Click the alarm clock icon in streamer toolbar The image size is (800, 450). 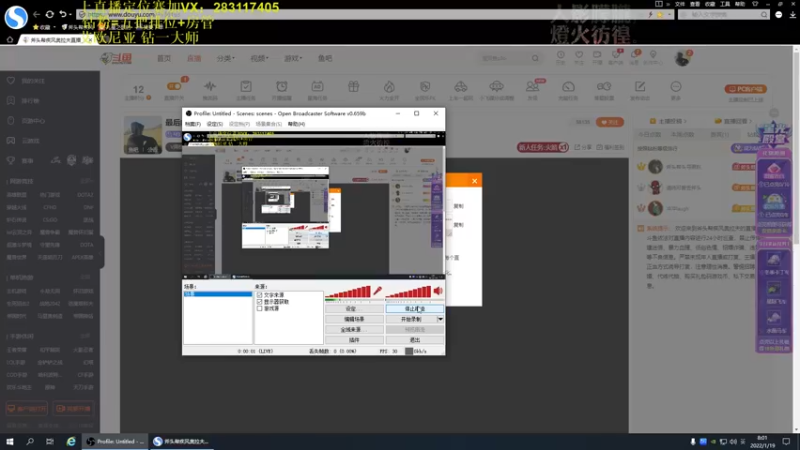coord(282,86)
